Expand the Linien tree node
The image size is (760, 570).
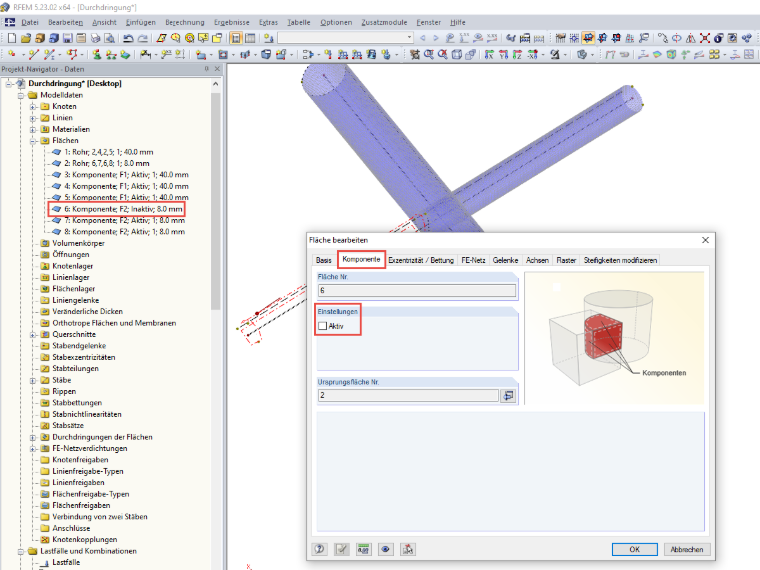[32, 118]
